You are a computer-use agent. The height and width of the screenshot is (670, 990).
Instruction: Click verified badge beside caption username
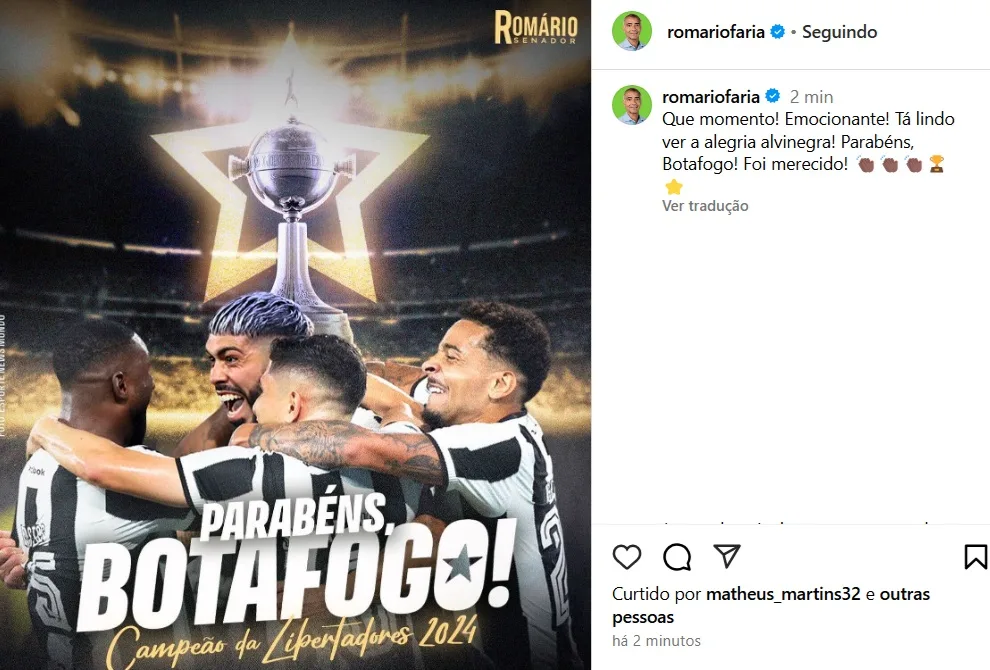tap(773, 96)
